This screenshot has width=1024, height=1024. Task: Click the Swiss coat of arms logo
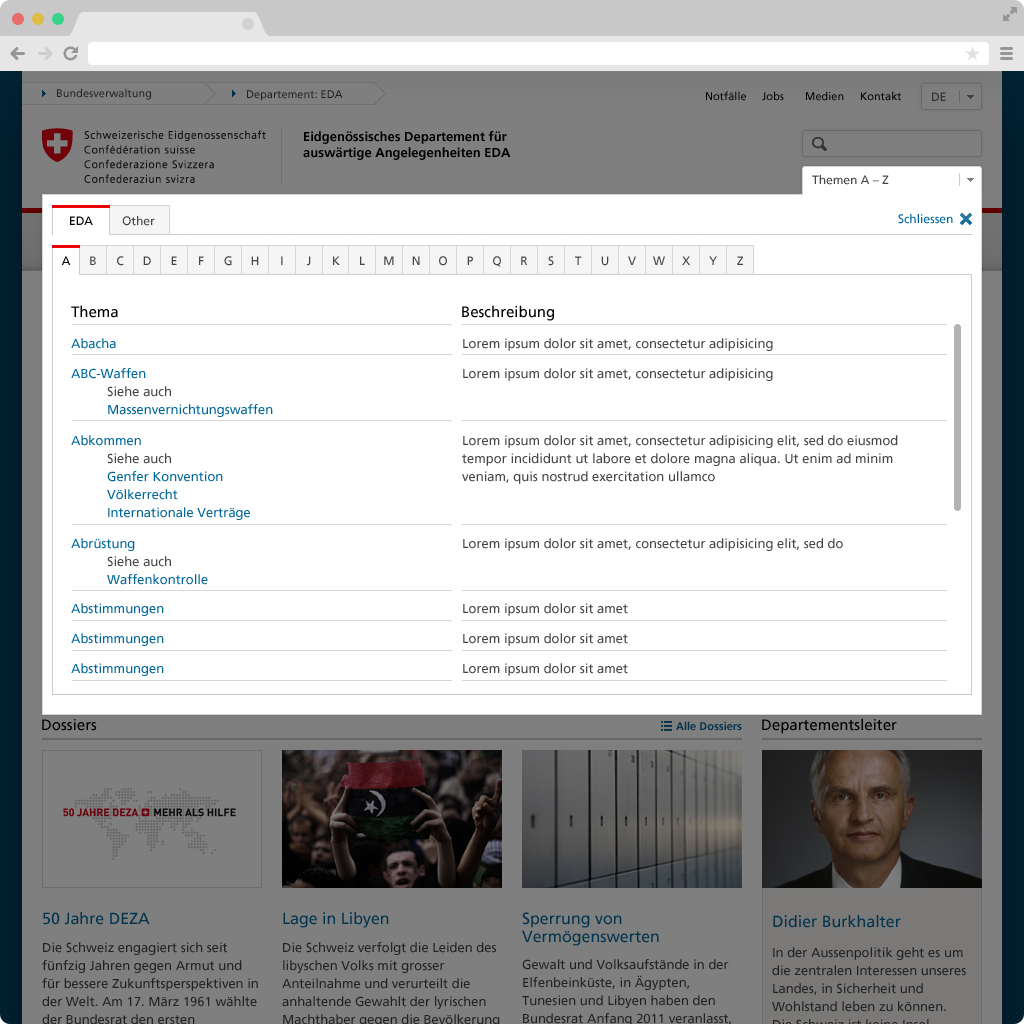click(57, 144)
